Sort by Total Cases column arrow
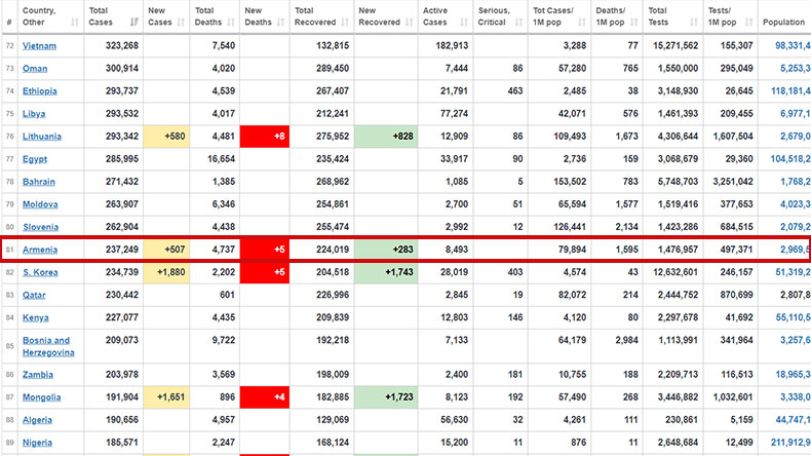811x456 pixels. pos(134,22)
